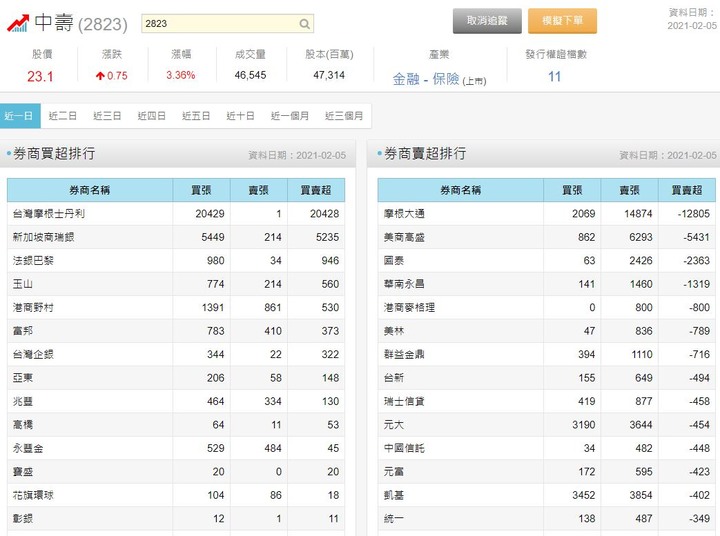Open the issued warrants count 11
720x536 pixels.
tap(554, 76)
